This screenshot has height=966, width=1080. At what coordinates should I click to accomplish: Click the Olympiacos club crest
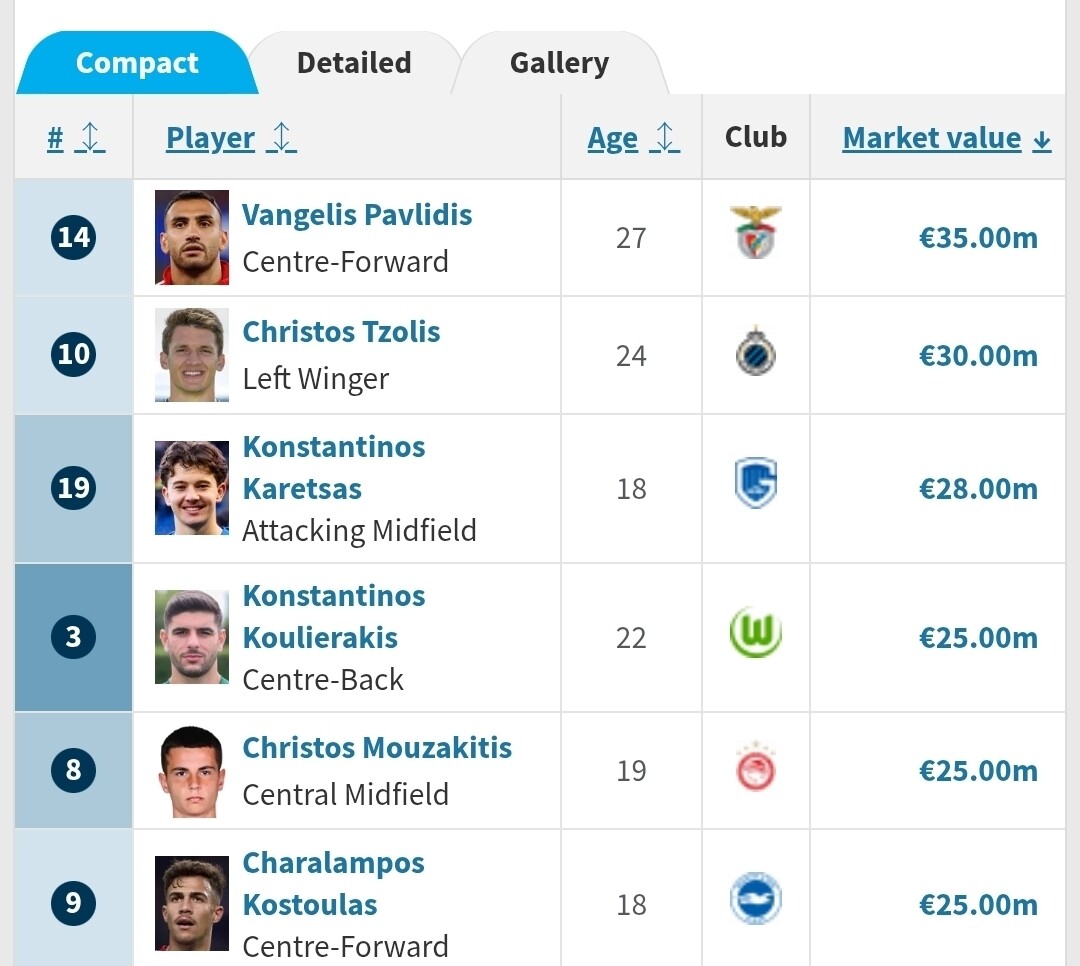(756, 769)
